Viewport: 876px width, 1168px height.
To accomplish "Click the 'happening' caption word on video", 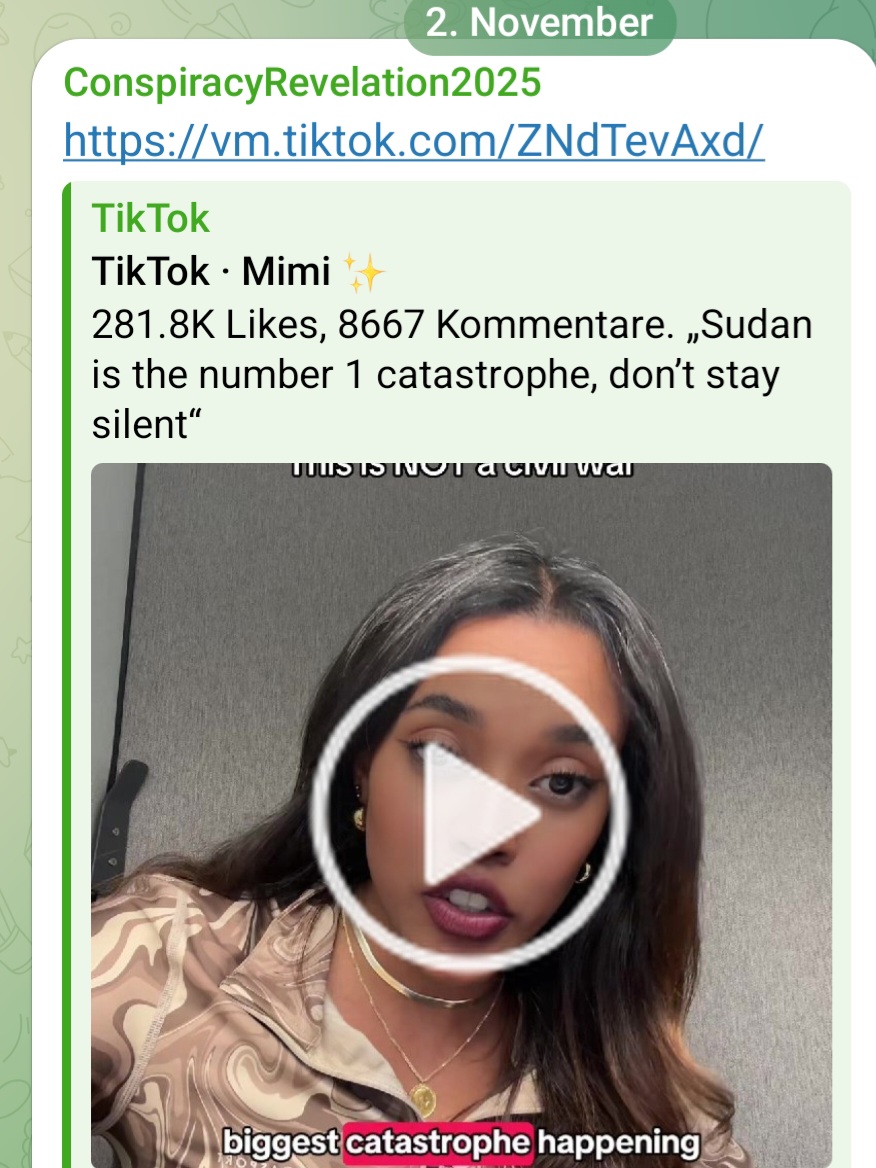I will click(x=618, y=1143).
